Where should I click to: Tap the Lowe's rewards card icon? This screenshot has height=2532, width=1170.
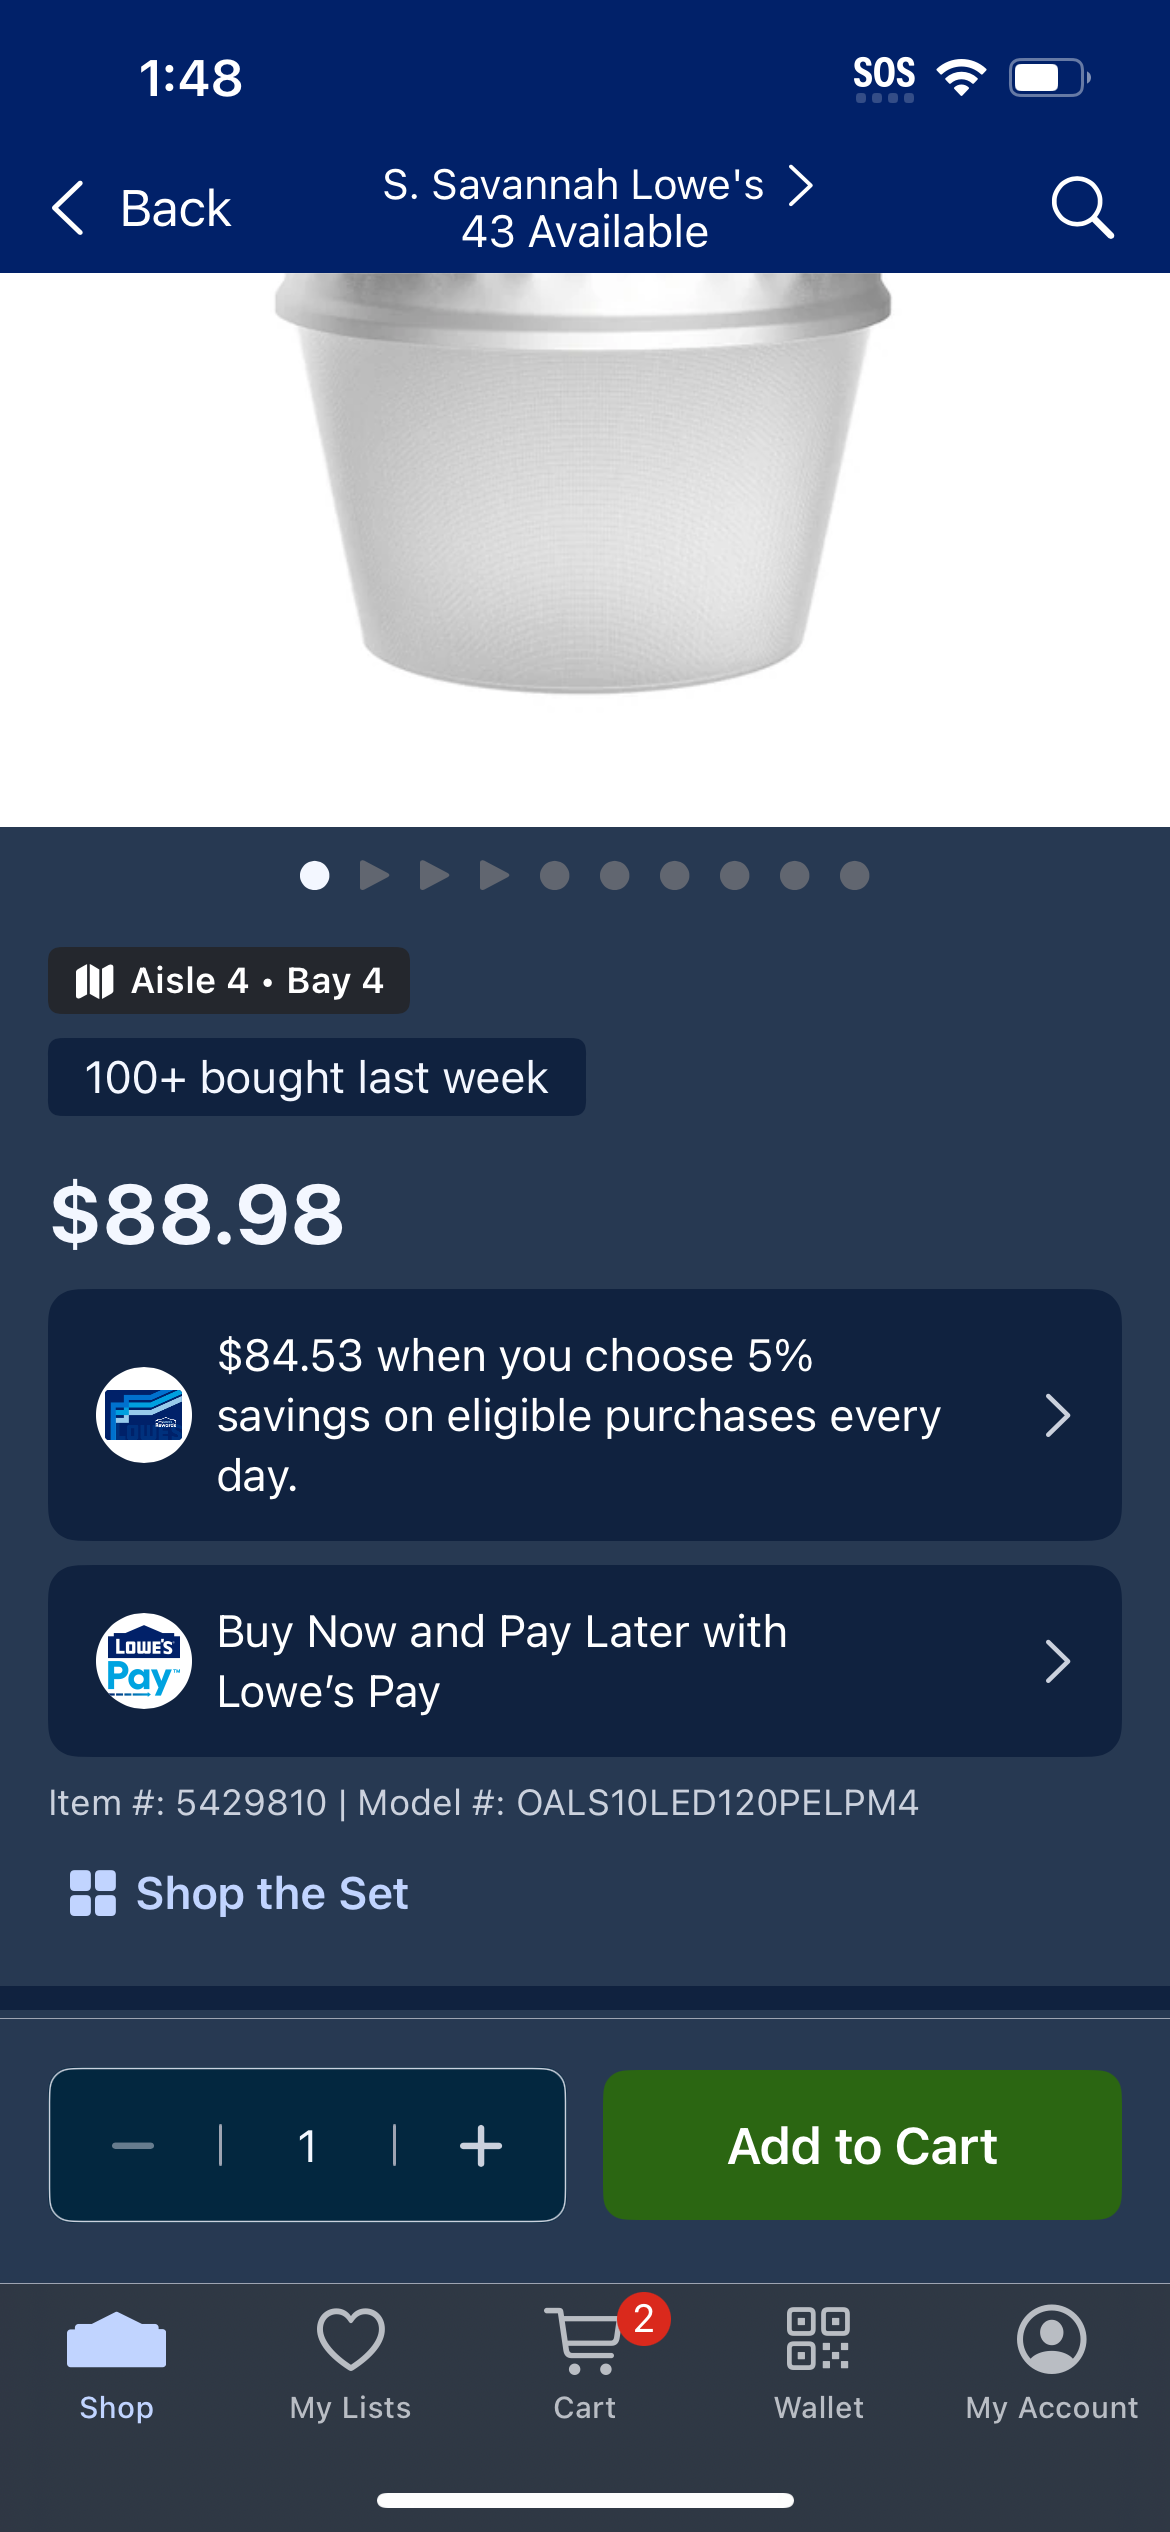pos(144,1415)
